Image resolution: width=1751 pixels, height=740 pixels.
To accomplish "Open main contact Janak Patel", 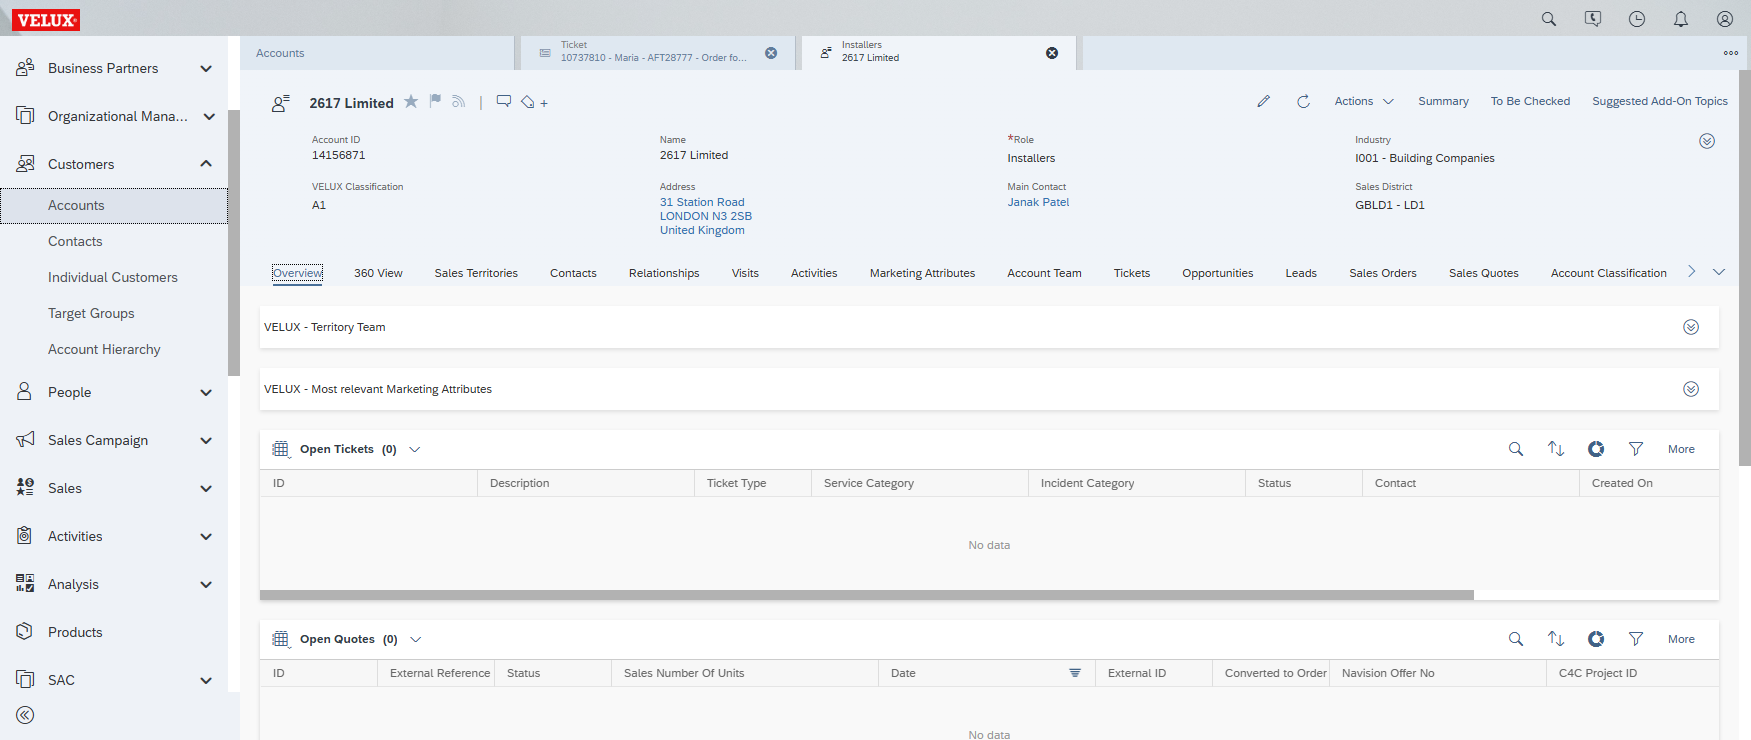I will pos(1038,202).
